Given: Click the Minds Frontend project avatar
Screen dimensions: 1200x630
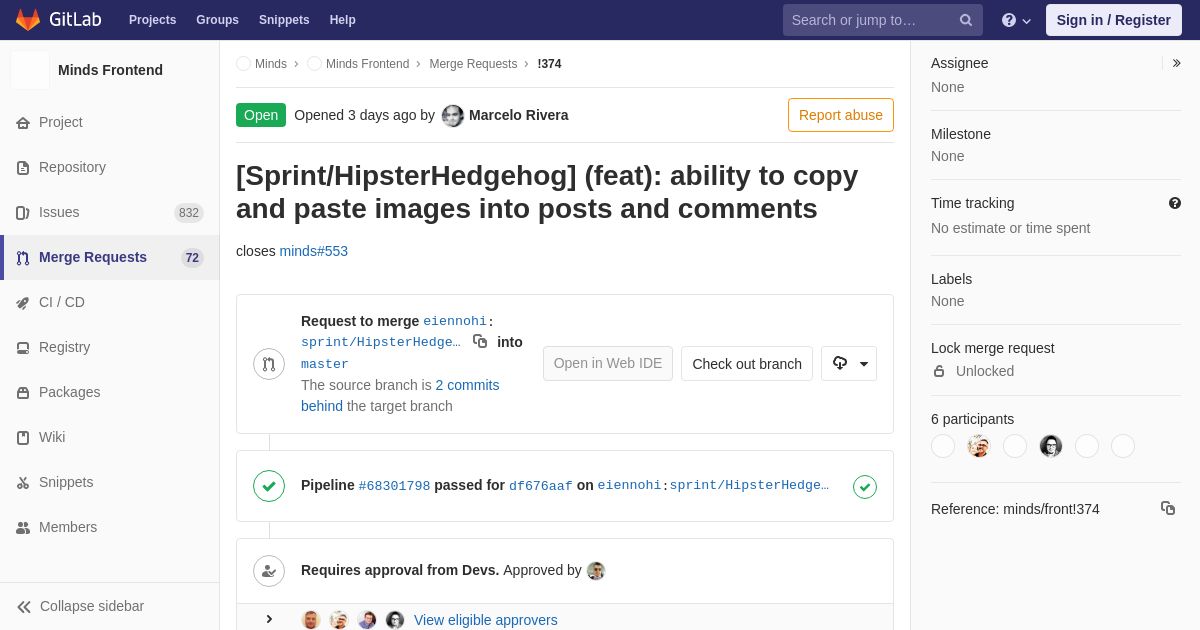Looking at the screenshot, I should (30, 70).
